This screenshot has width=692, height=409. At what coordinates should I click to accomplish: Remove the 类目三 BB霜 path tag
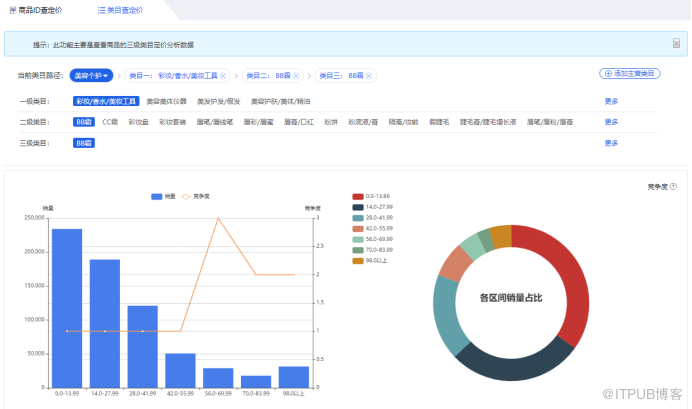[370, 75]
